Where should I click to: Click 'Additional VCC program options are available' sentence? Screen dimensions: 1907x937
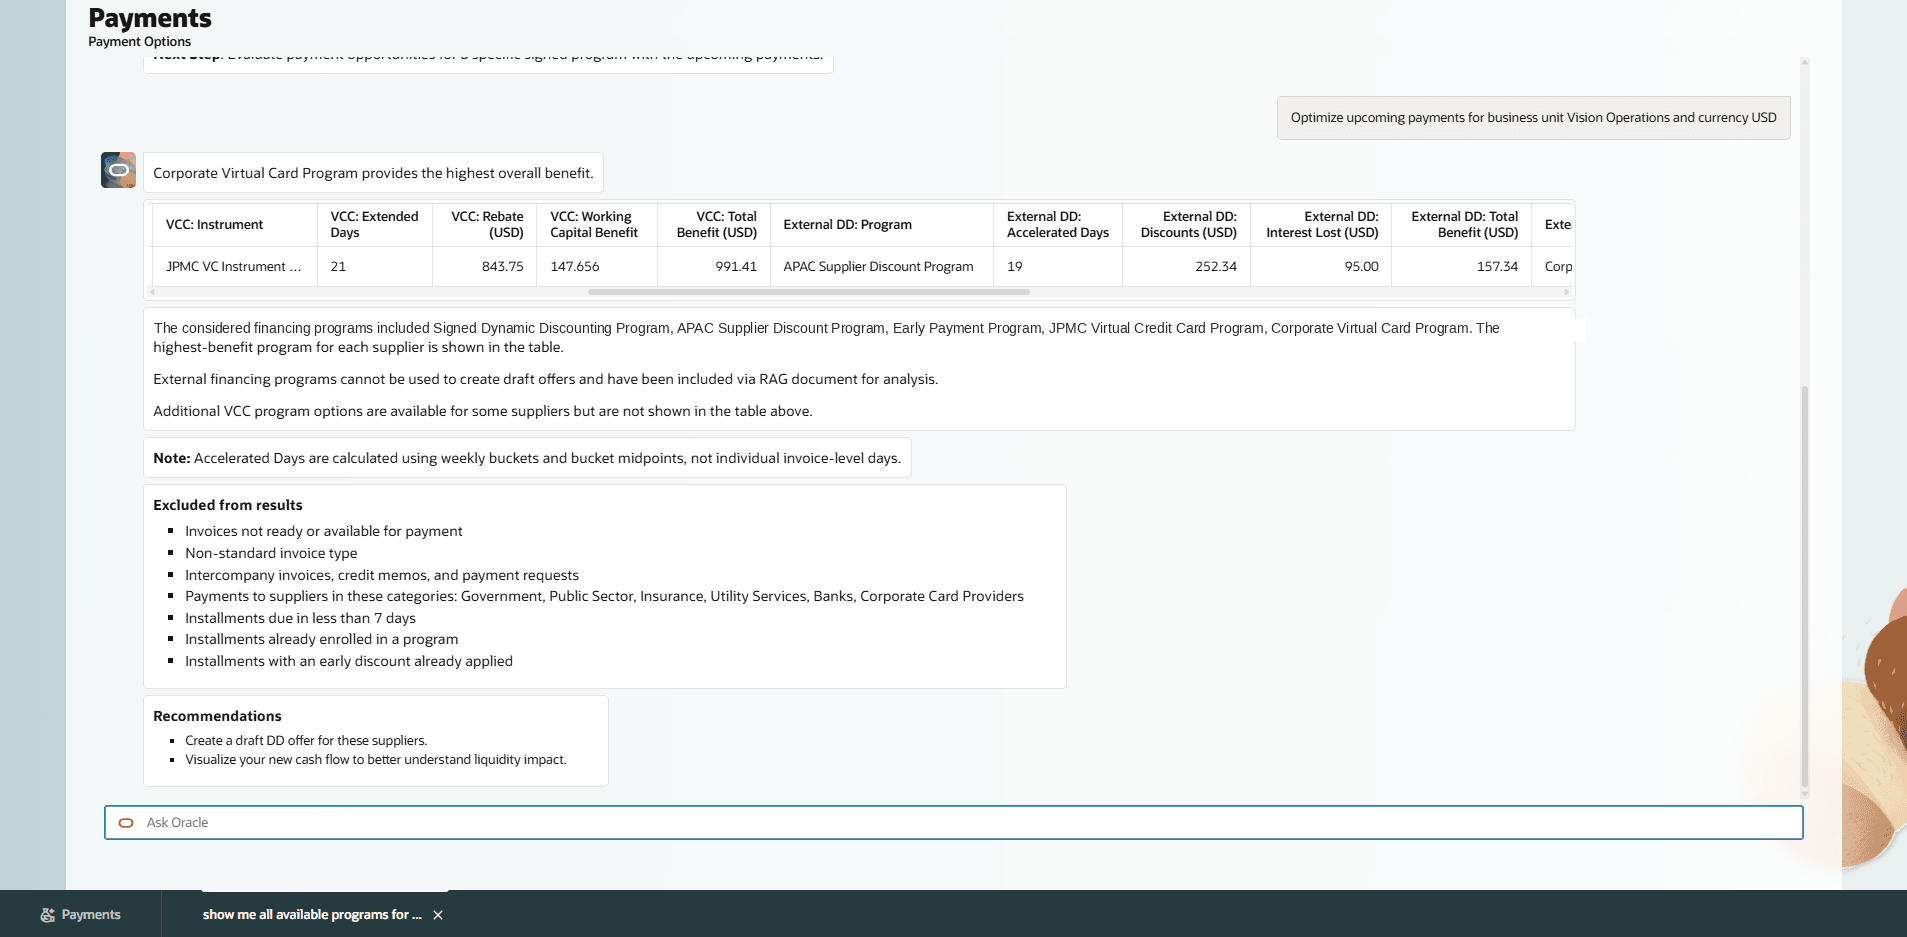(483, 411)
